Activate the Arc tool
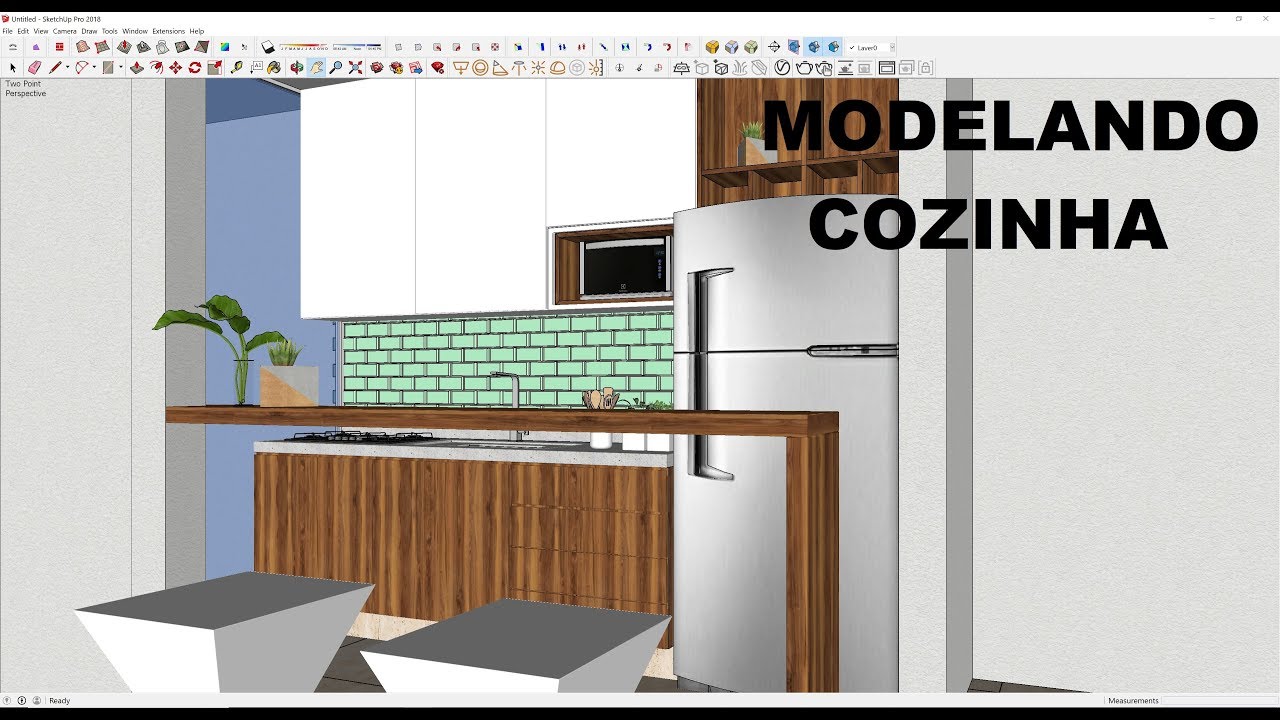Image resolution: width=1280 pixels, height=720 pixels. pos(81,67)
